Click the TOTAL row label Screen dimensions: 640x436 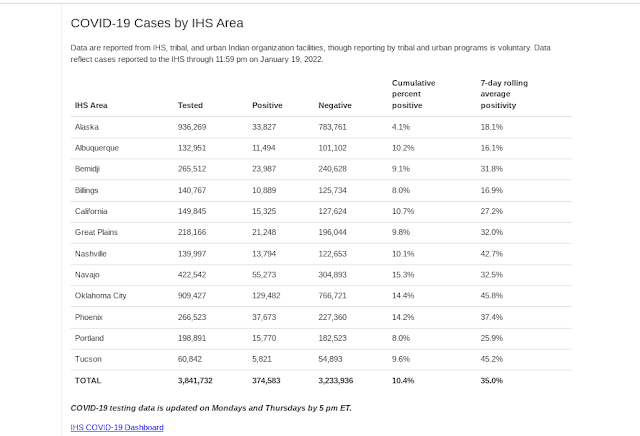click(x=88, y=380)
